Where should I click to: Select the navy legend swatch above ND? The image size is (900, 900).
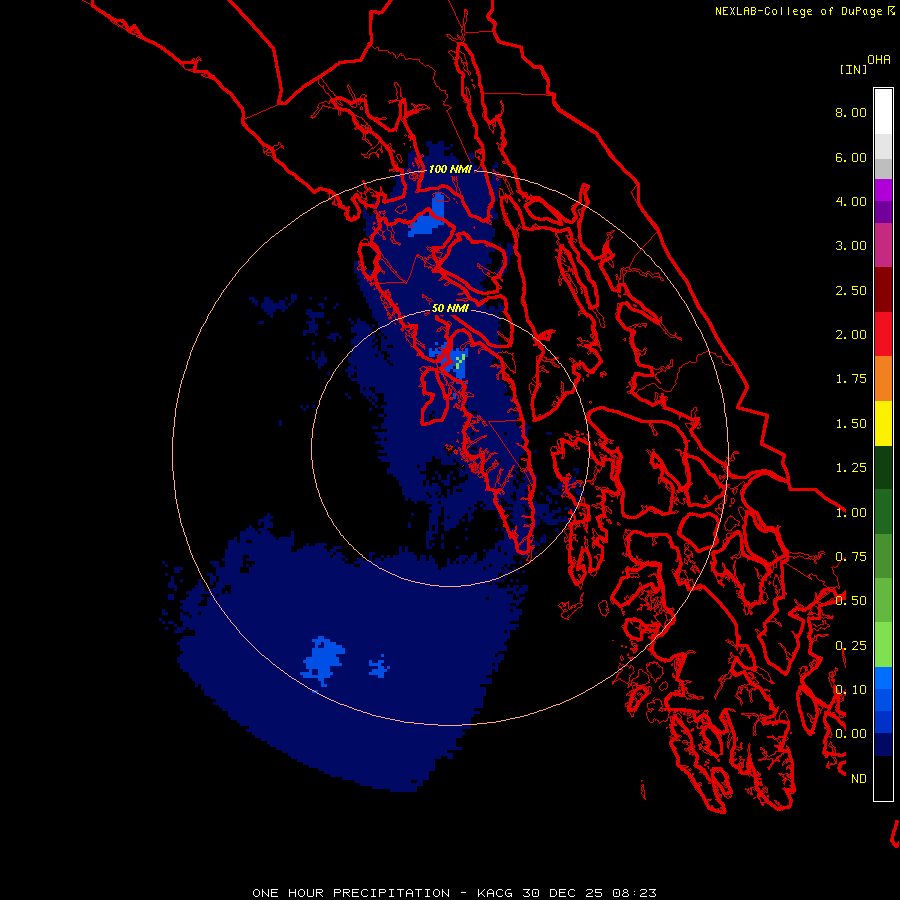pos(883,744)
